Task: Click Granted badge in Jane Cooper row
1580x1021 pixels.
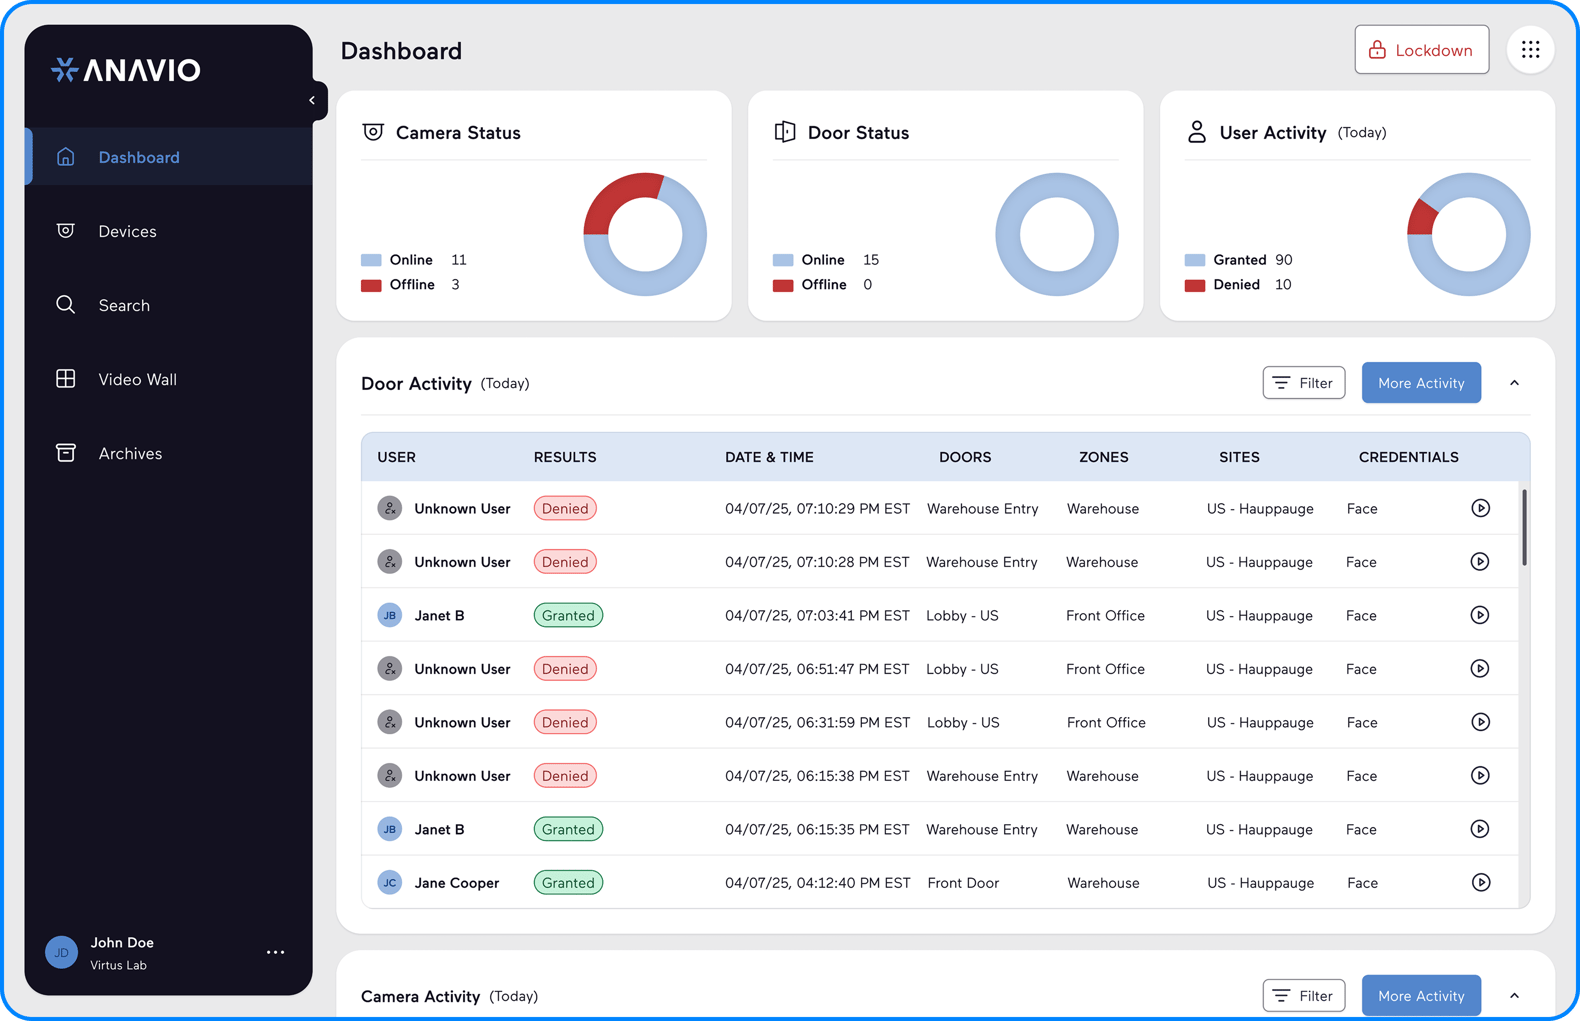Action: [568, 883]
